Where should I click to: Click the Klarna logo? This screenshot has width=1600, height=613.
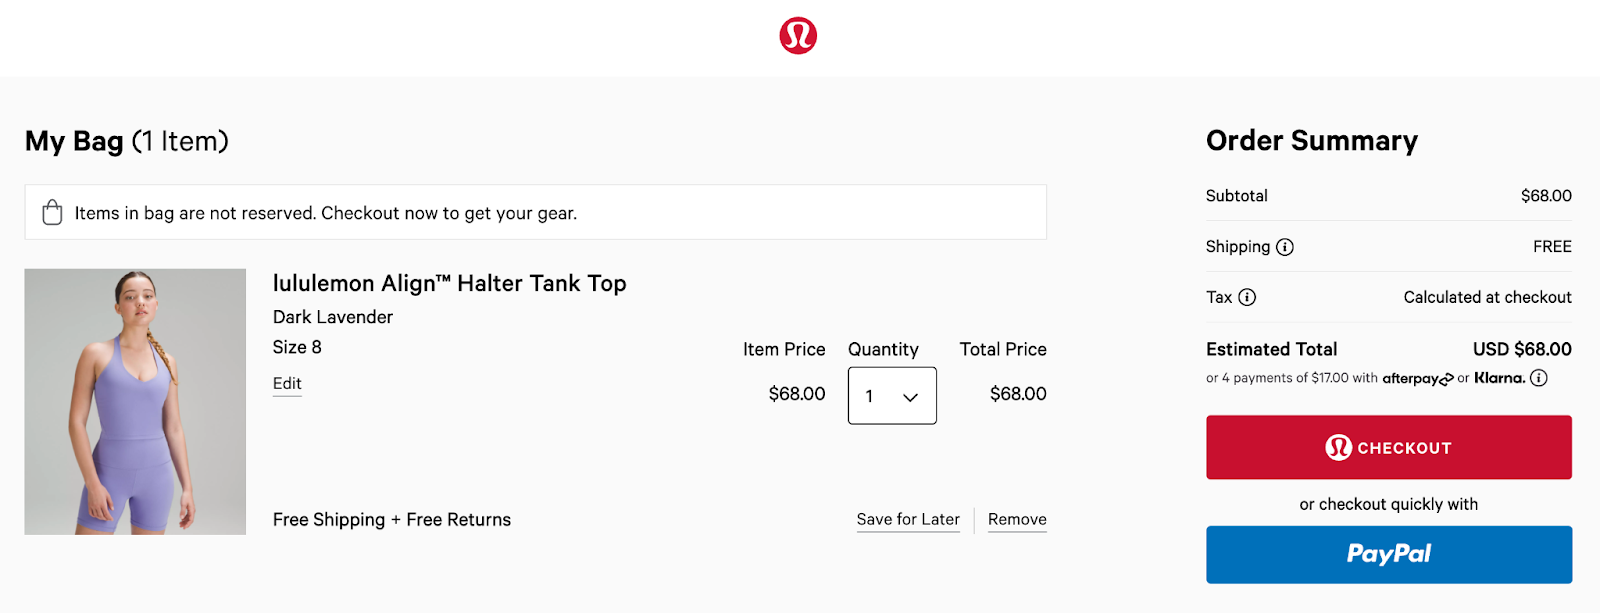point(1499,378)
